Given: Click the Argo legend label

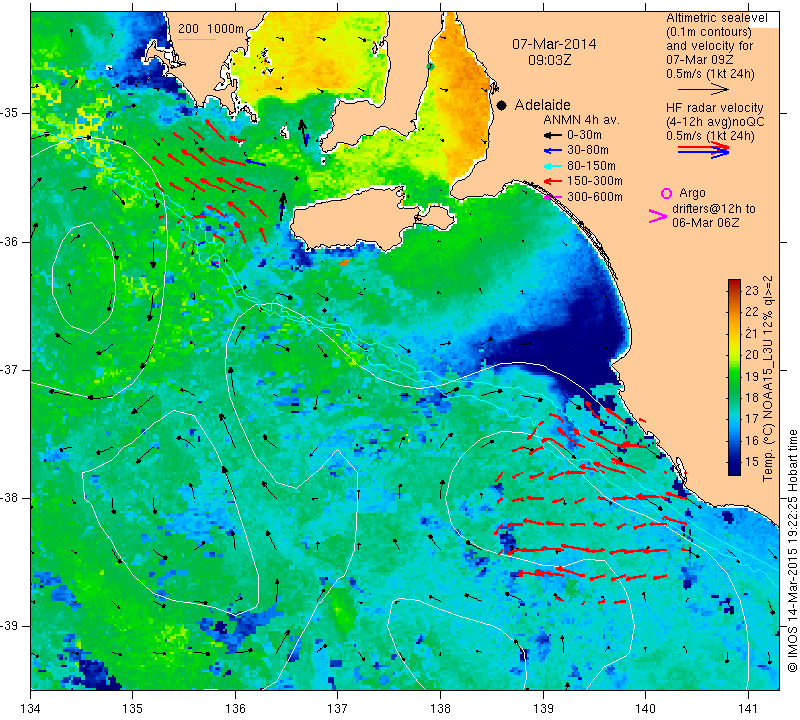Looking at the screenshot, I should pos(692,193).
